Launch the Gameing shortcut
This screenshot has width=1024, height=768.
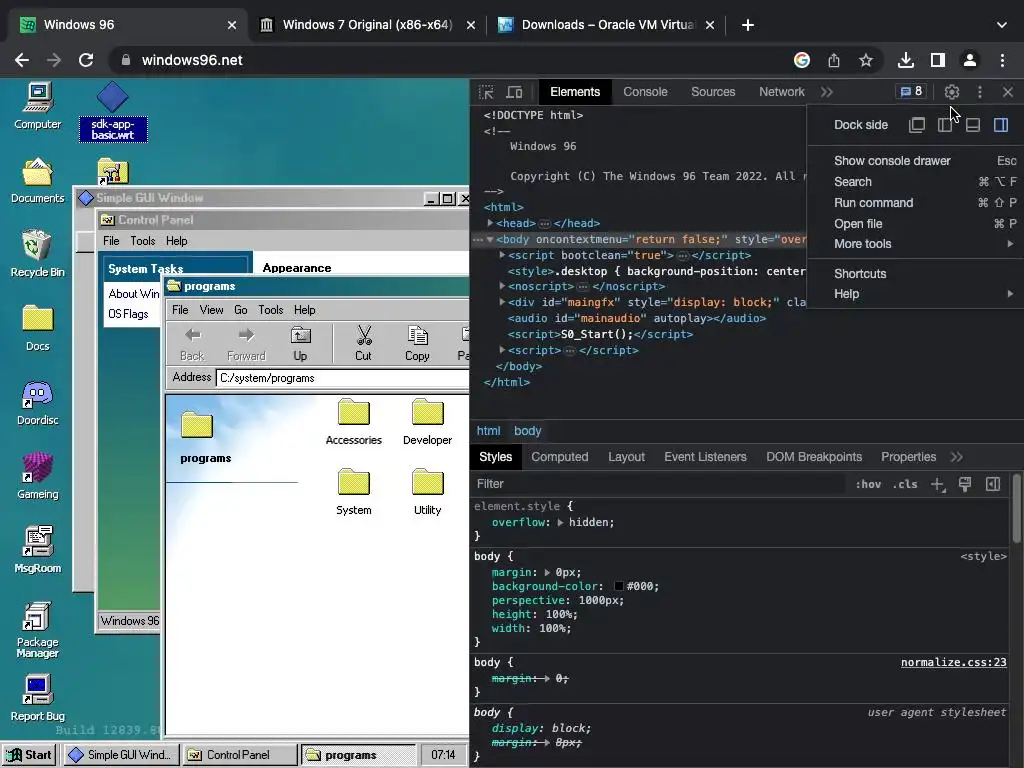pos(37,477)
